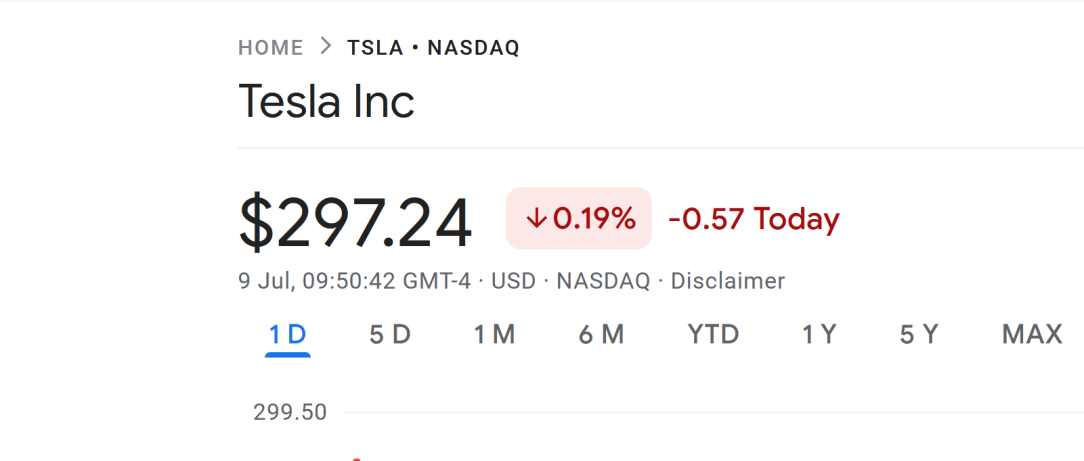Screen dimensions: 1084x461
Task: Click the USD currency label
Action: point(513,281)
